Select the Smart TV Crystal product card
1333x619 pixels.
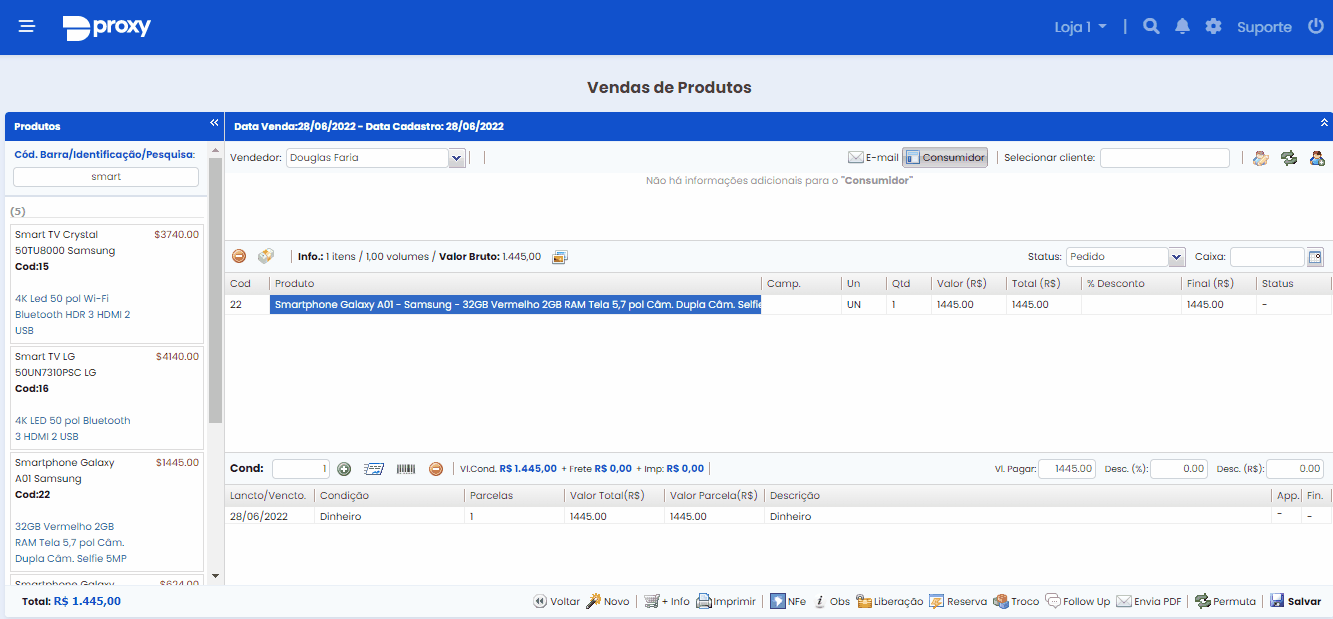pyautogui.click(x=107, y=284)
